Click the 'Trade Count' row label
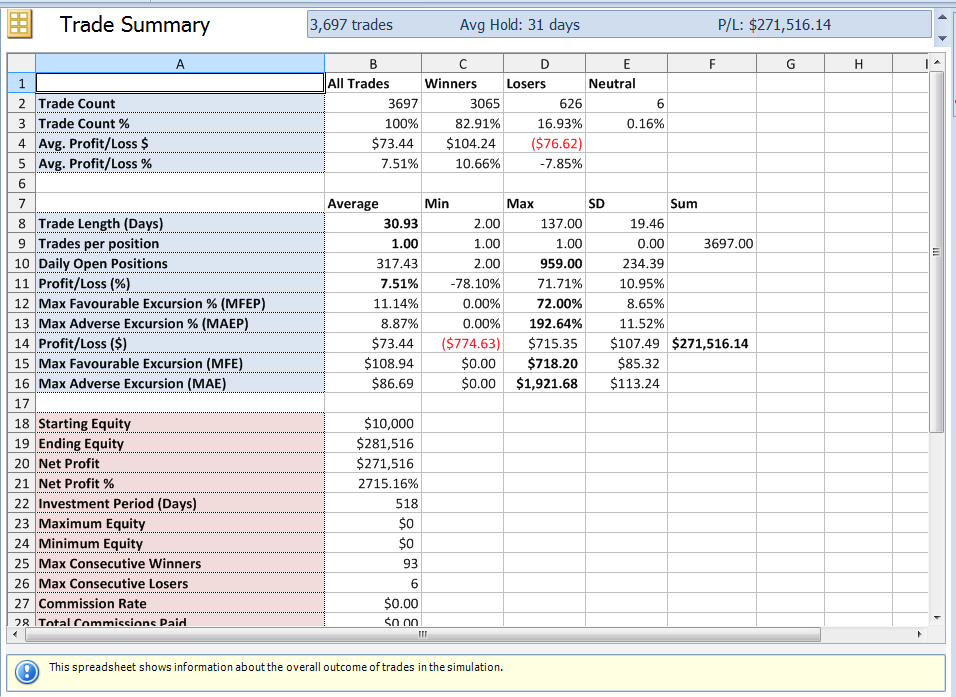Image resolution: width=956 pixels, height=697 pixels. (x=180, y=104)
